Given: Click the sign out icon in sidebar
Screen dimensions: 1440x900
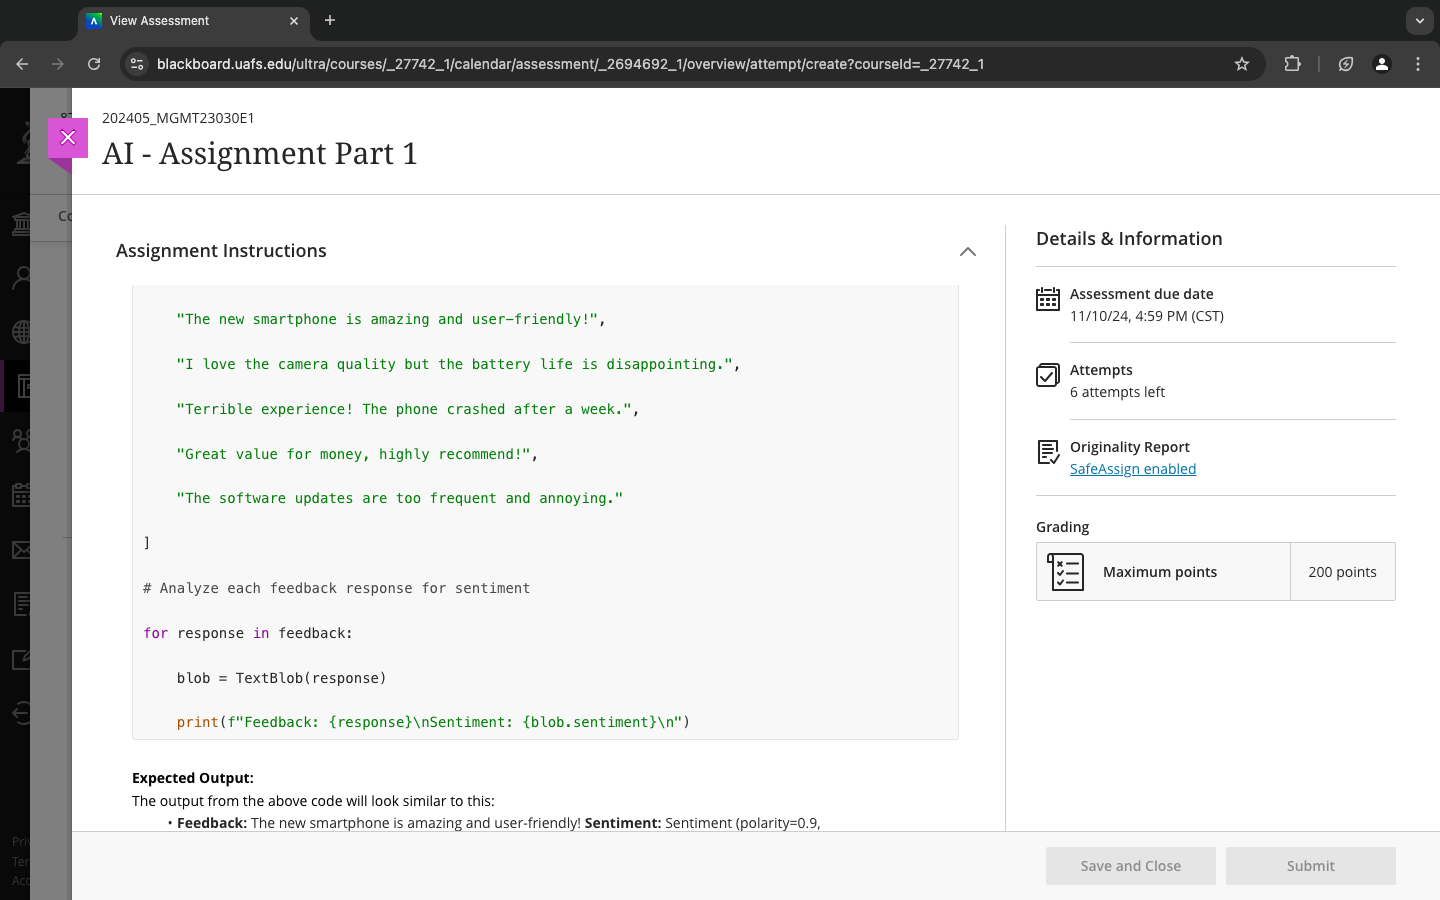Looking at the screenshot, I should coord(22,712).
